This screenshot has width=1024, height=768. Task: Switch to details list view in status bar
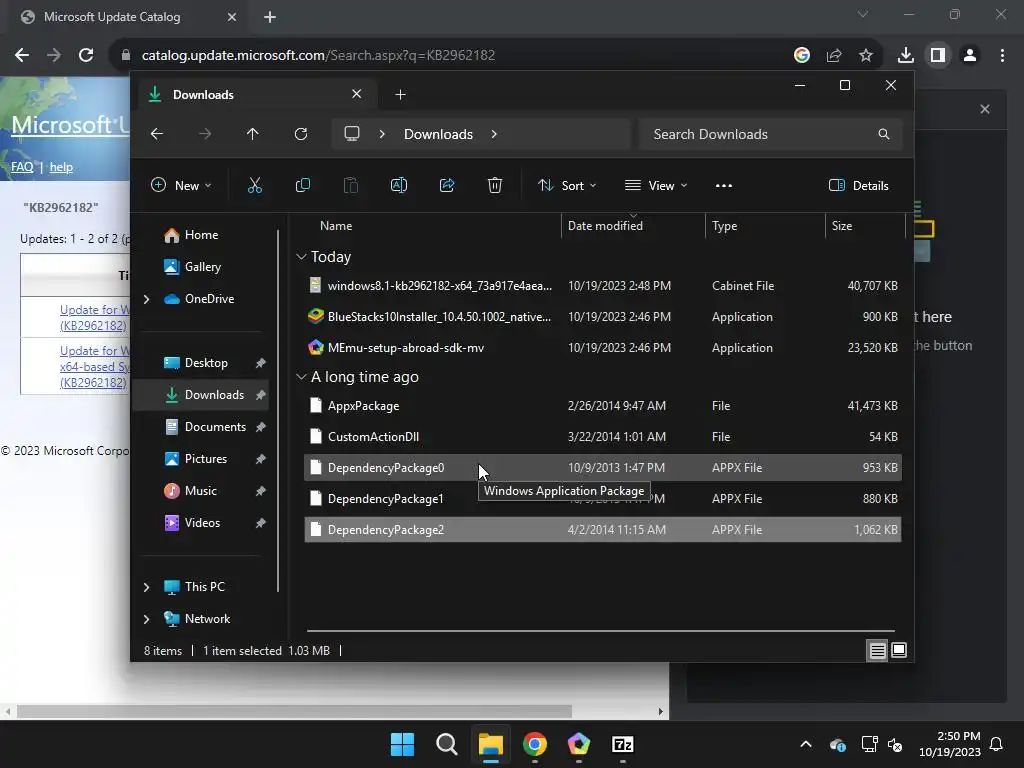click(878, 650)
